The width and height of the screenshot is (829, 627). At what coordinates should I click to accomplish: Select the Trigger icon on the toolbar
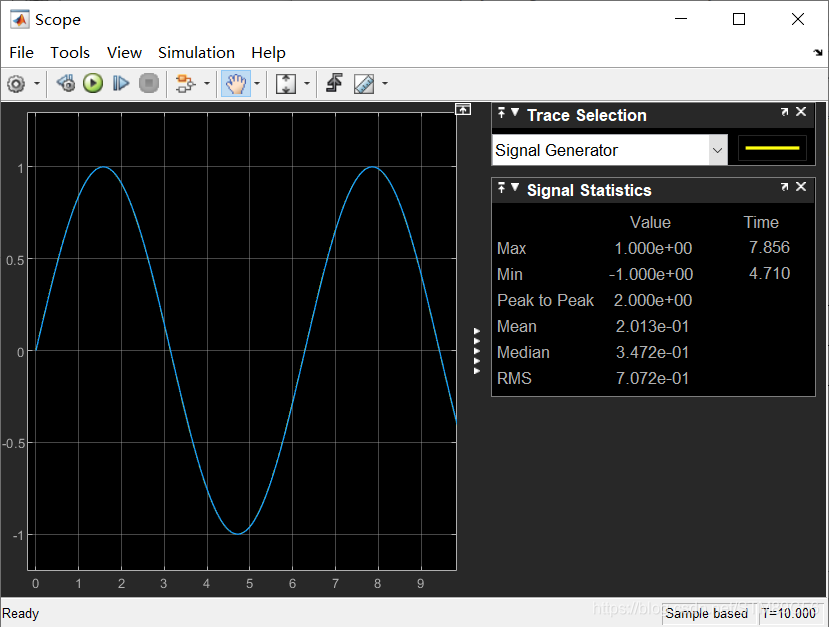pos(334,83)
